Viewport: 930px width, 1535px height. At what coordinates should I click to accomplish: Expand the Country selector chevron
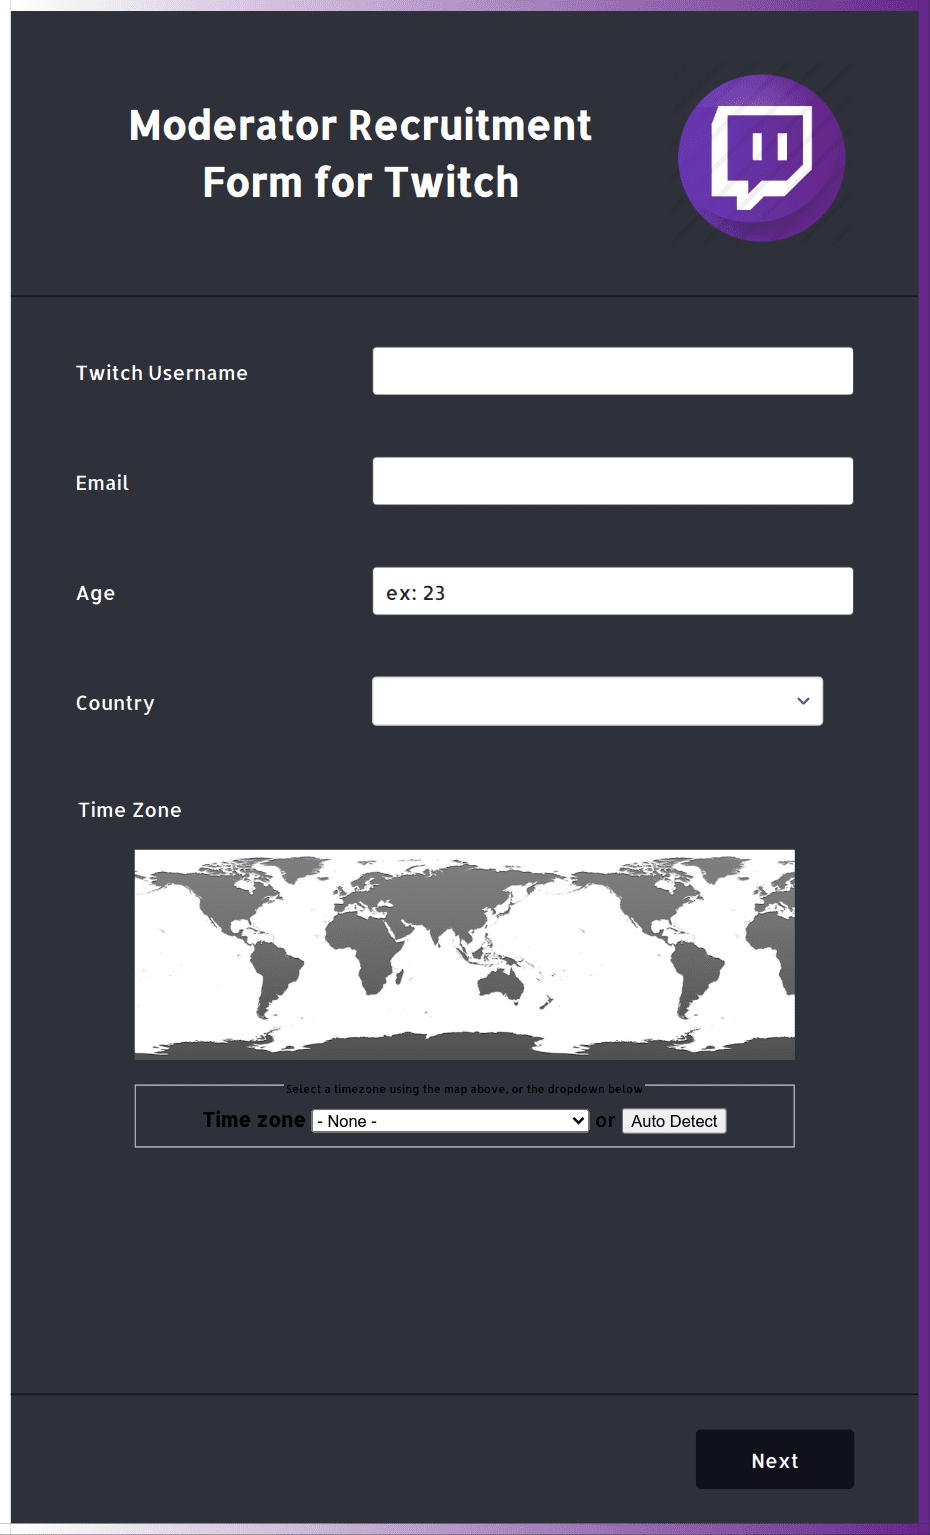pyautogui.click(x=802, y=701)
